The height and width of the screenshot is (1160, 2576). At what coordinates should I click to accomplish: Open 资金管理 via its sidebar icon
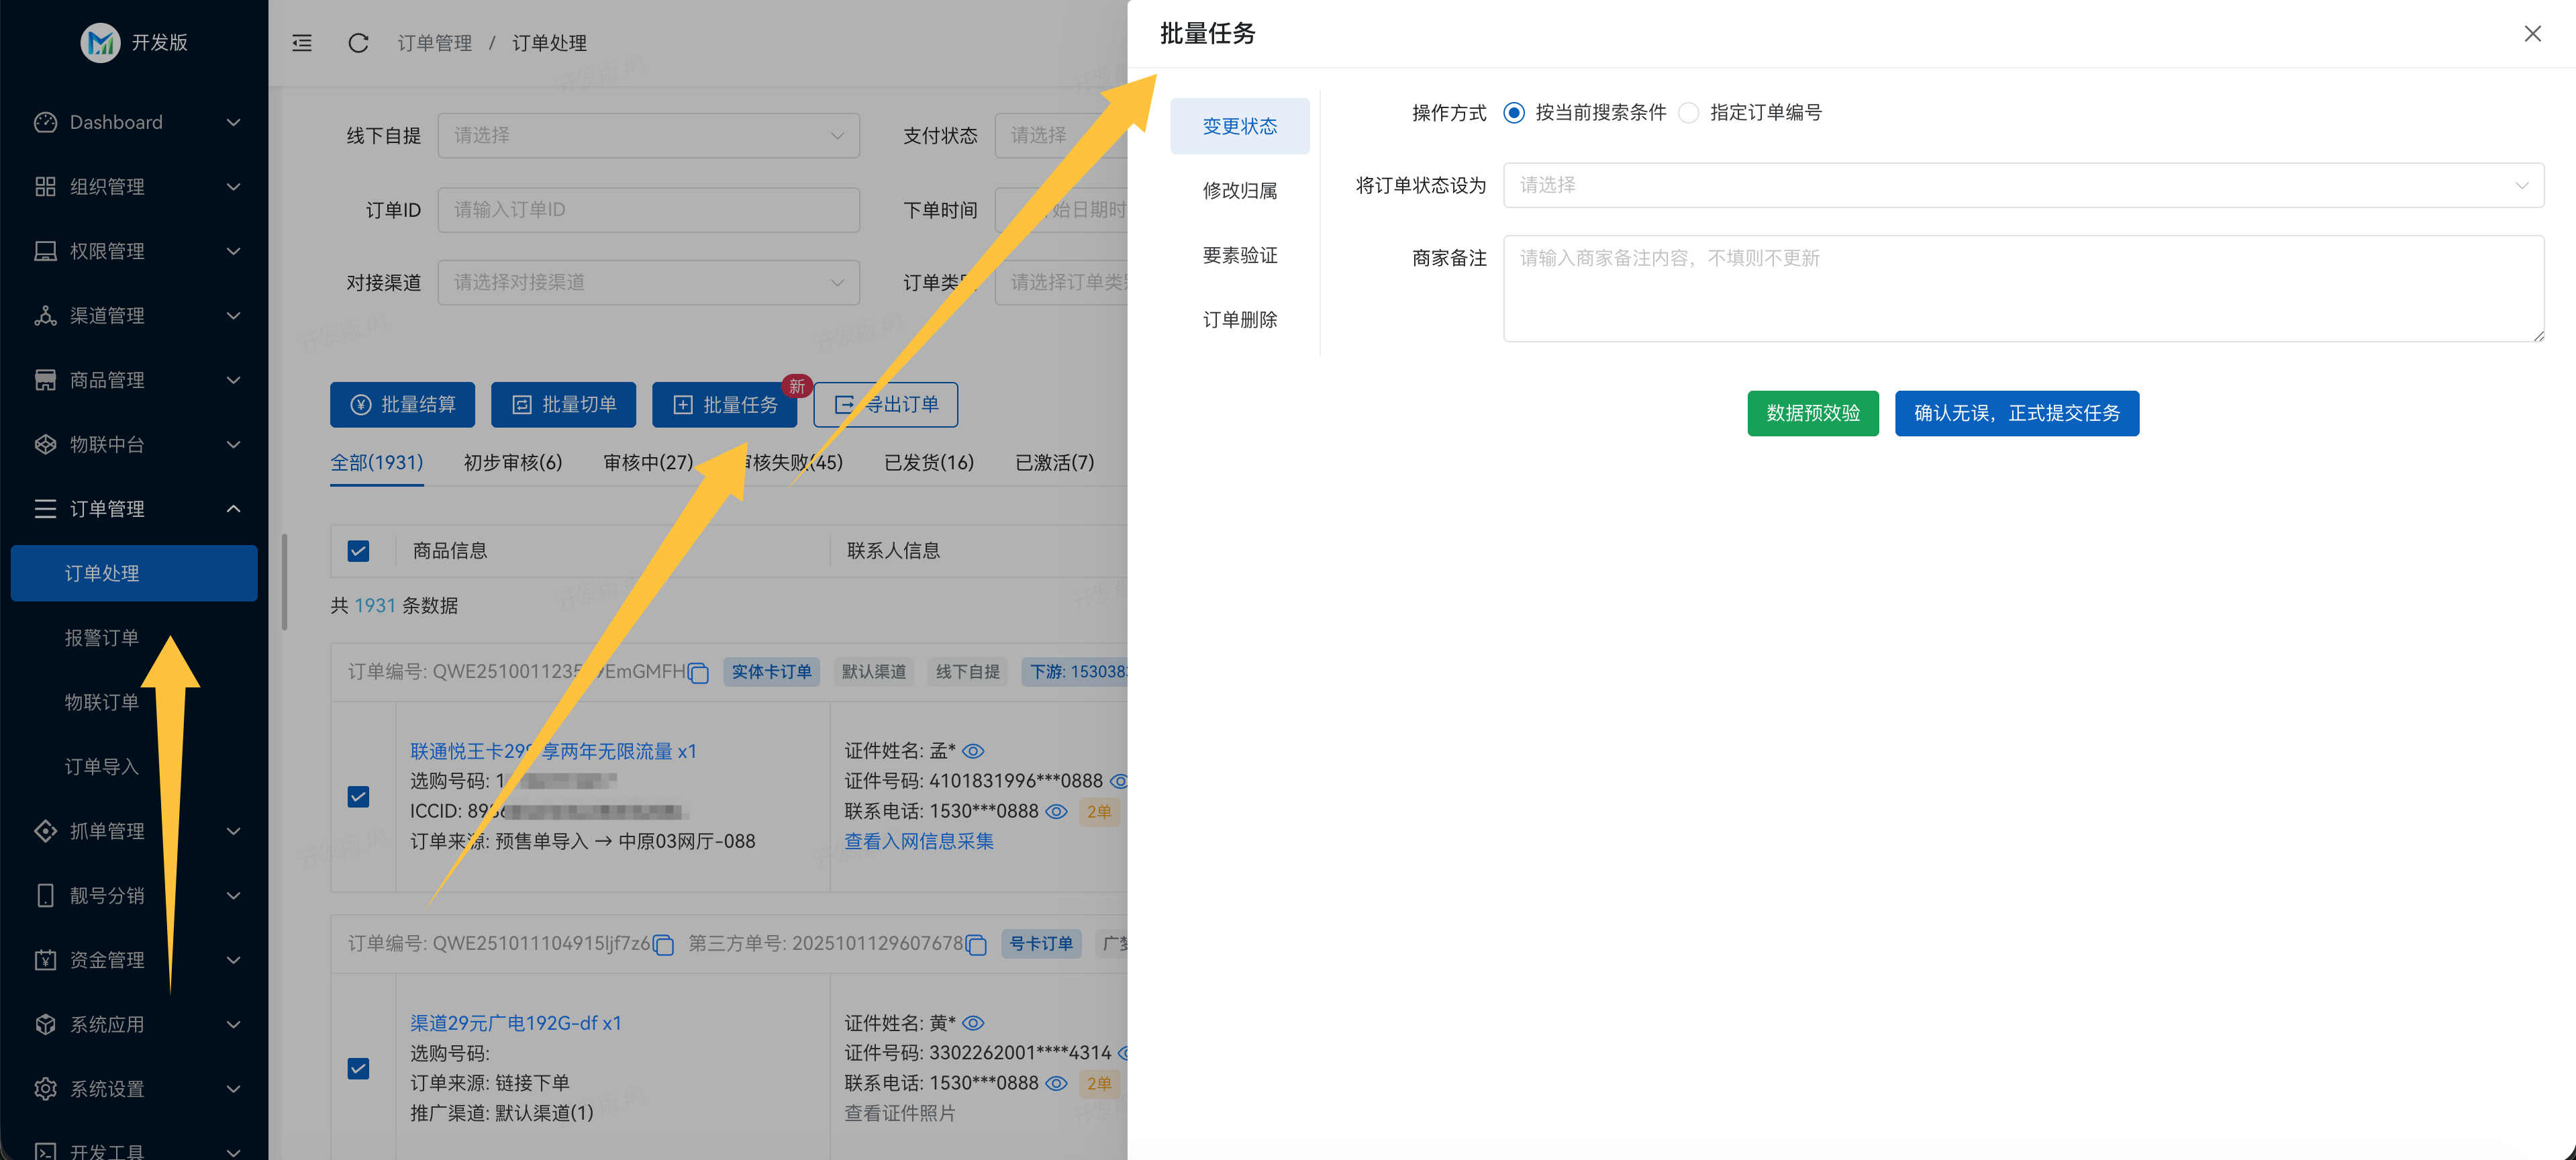[45, 959]
